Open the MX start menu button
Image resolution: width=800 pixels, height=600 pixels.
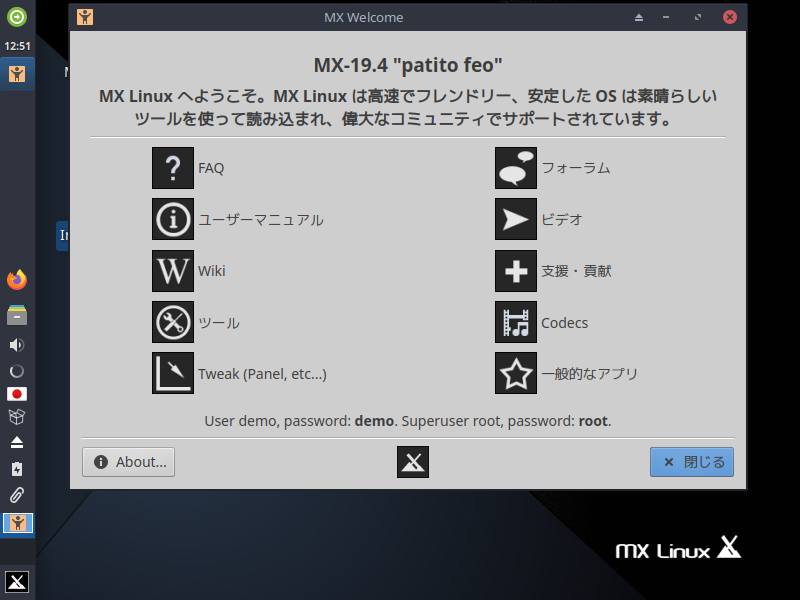click(17, 582)
